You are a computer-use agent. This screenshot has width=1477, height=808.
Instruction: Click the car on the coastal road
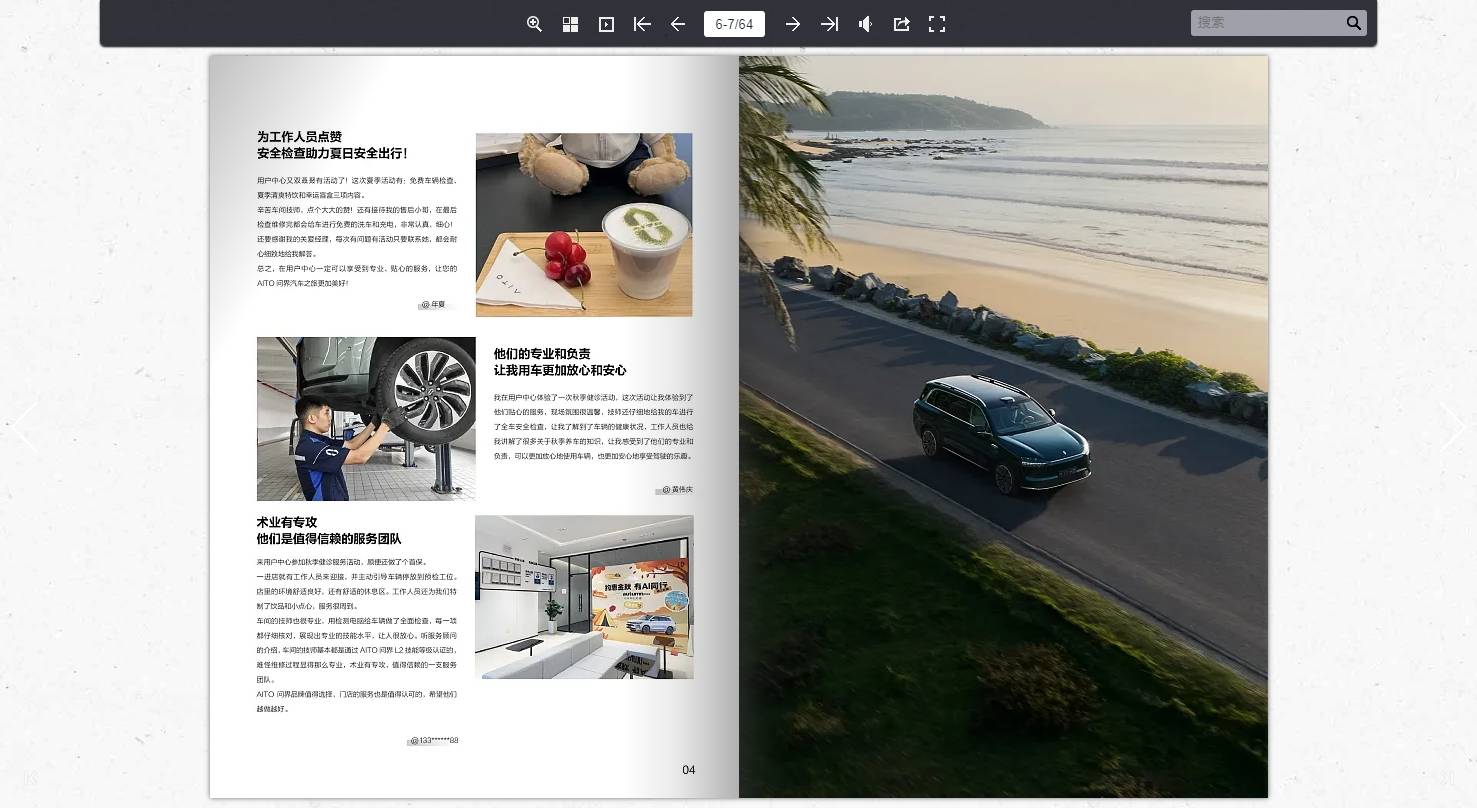click(1001, 433)
